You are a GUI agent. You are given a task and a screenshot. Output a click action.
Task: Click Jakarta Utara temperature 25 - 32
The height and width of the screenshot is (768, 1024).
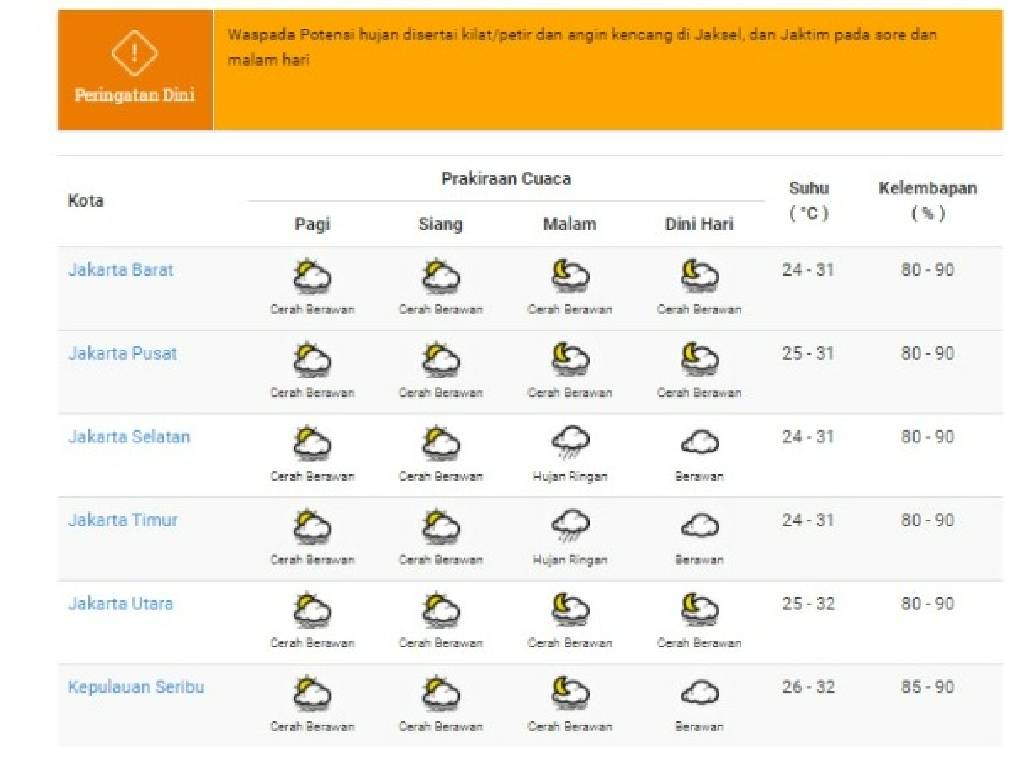pos(808,603)
